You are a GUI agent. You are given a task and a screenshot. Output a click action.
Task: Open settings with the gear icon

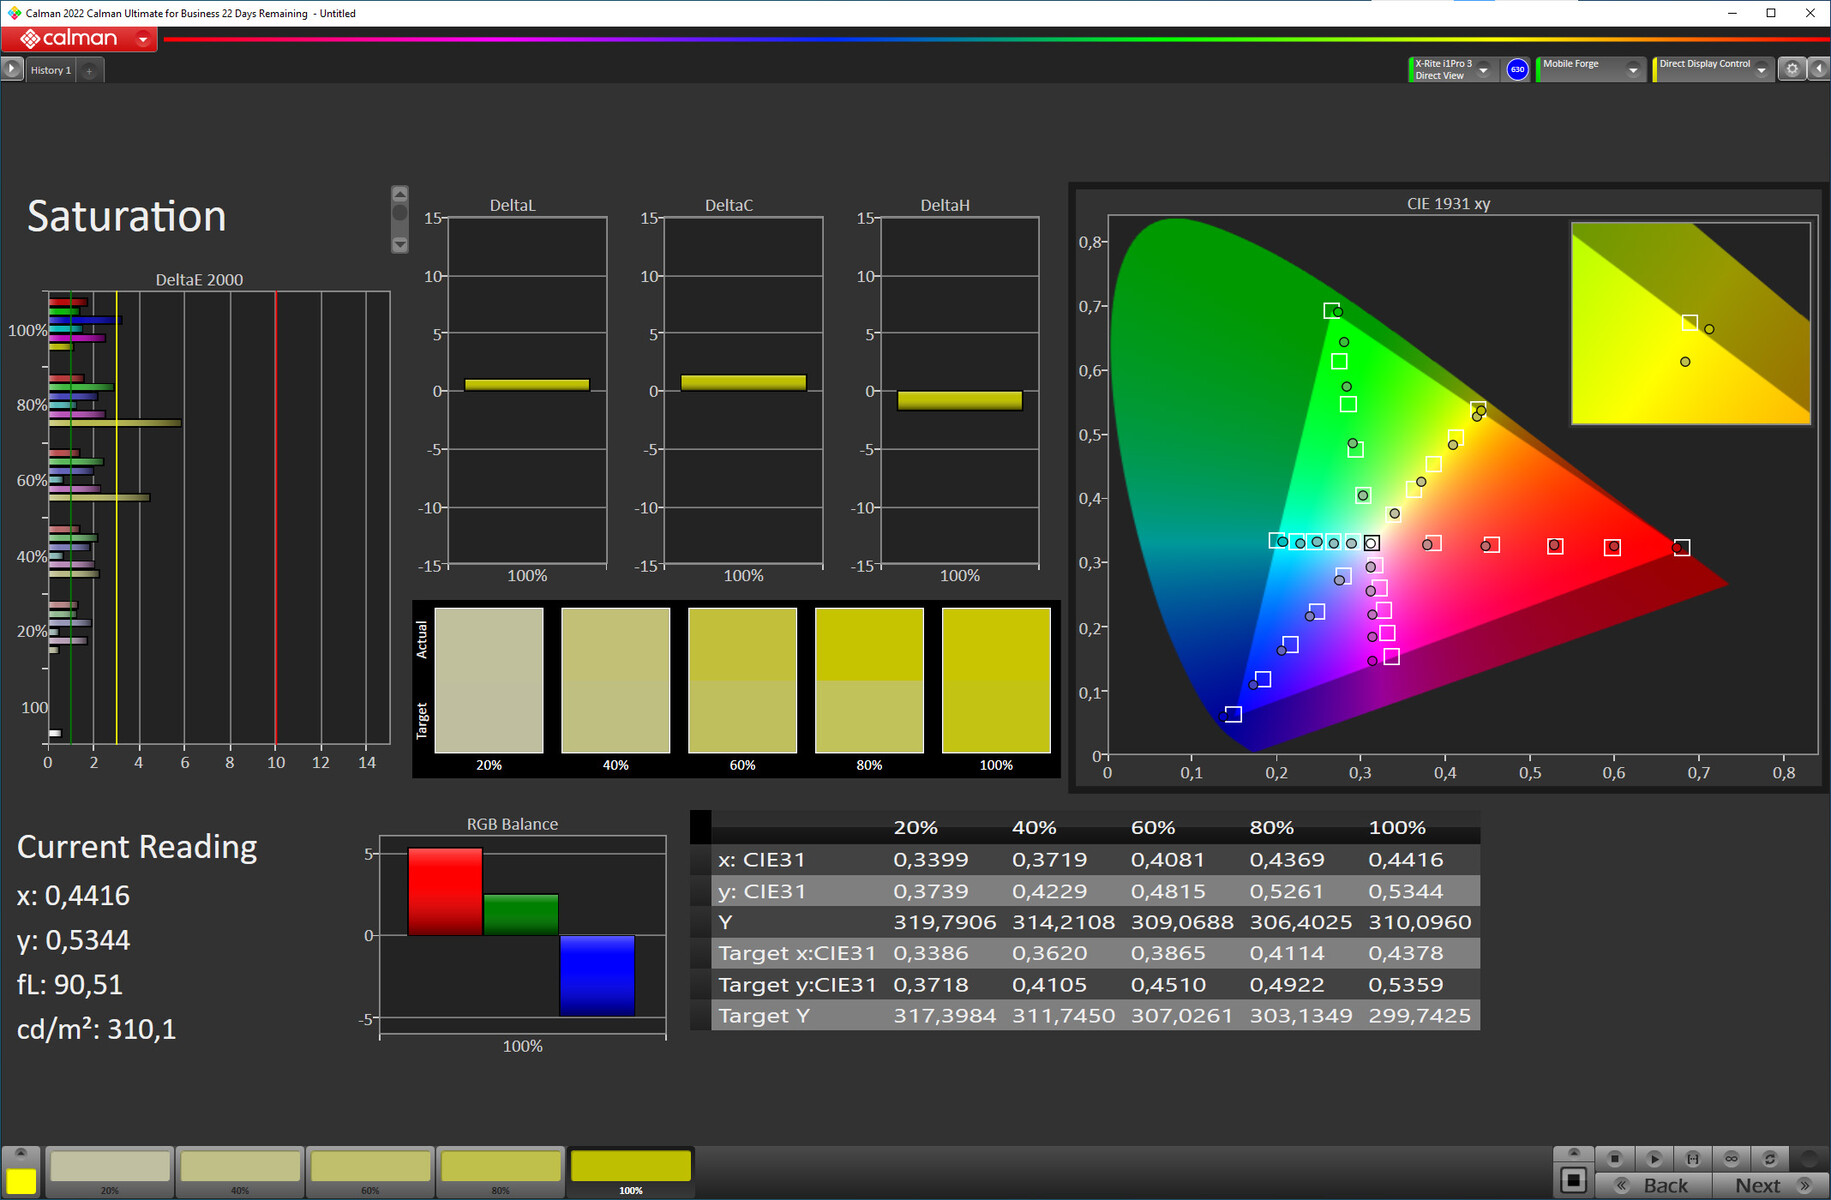[1792, 69]
